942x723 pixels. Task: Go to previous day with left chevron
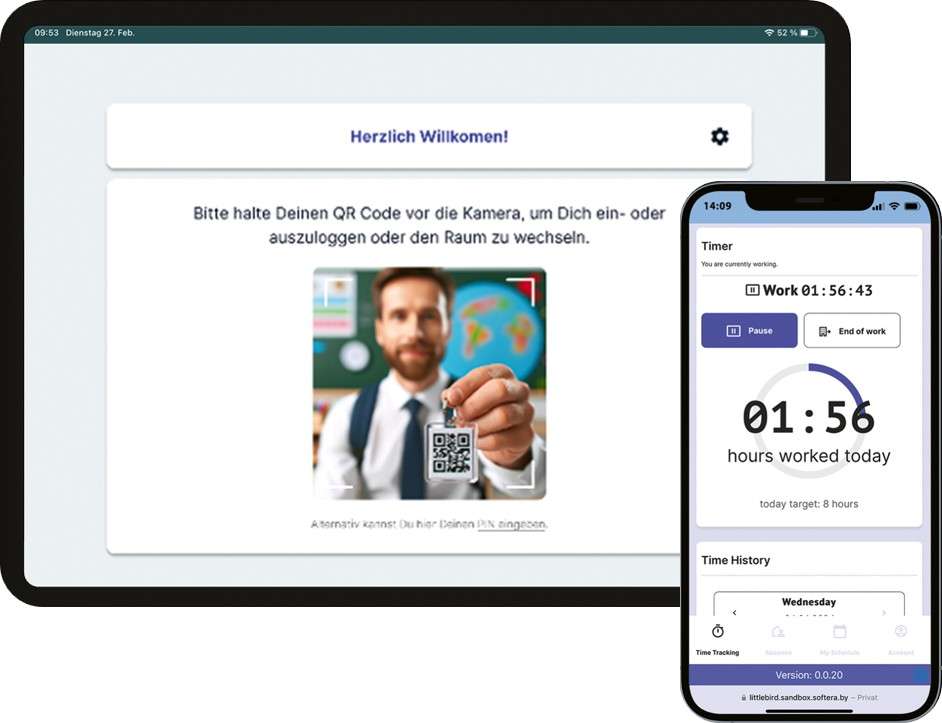click(x=734, y=611)
